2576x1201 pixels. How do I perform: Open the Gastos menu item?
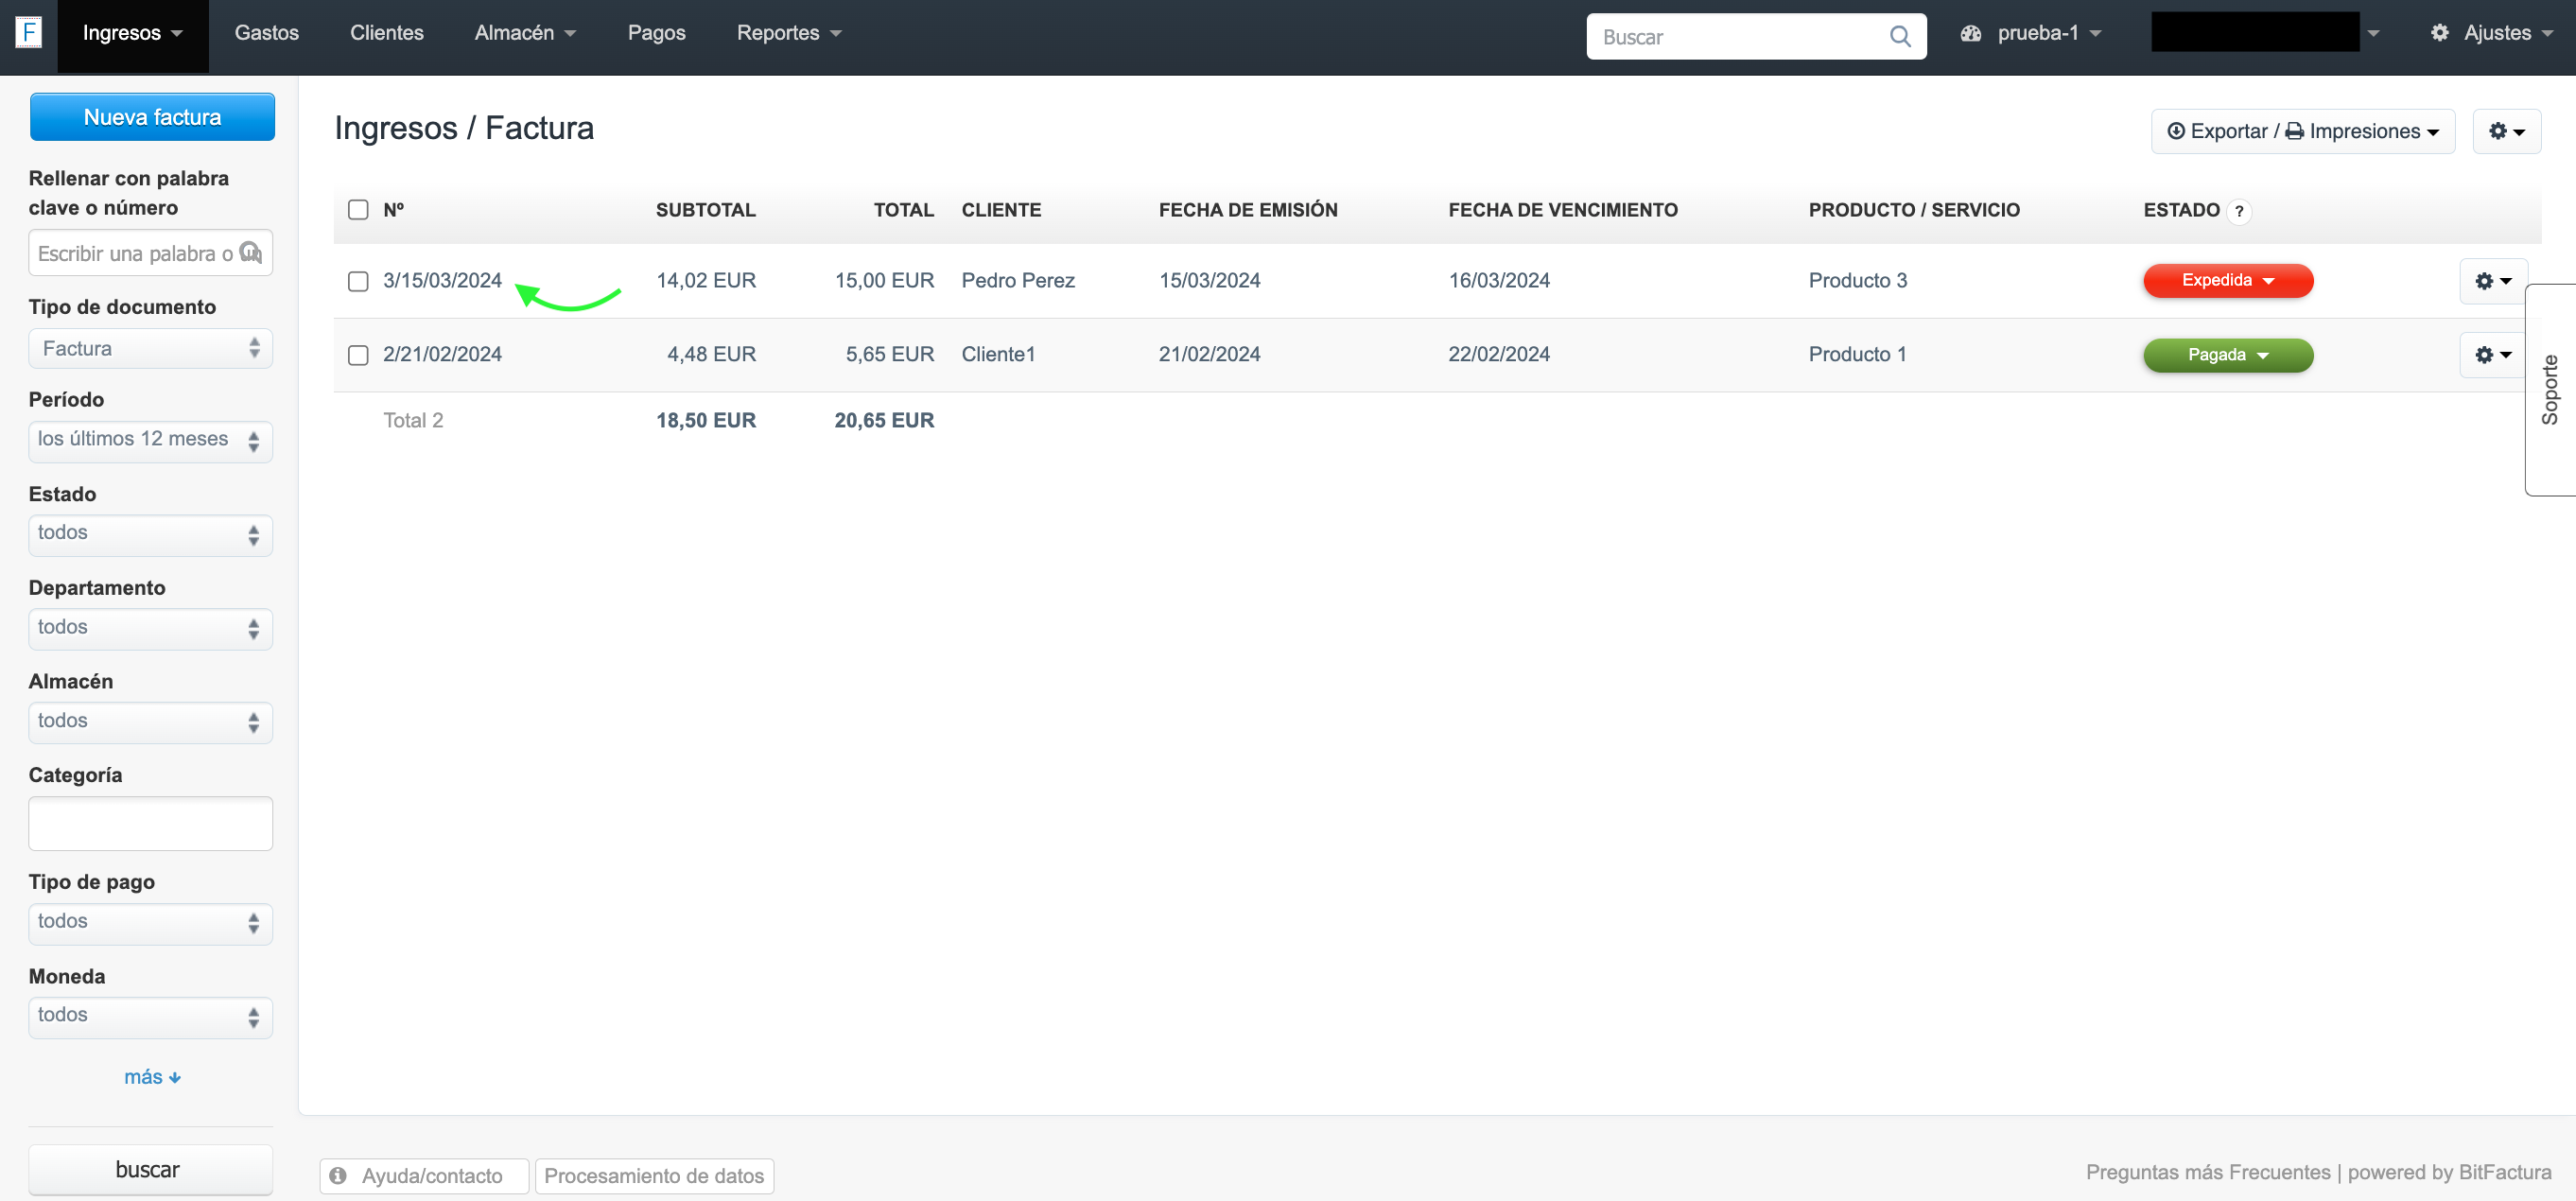point(266,33)
